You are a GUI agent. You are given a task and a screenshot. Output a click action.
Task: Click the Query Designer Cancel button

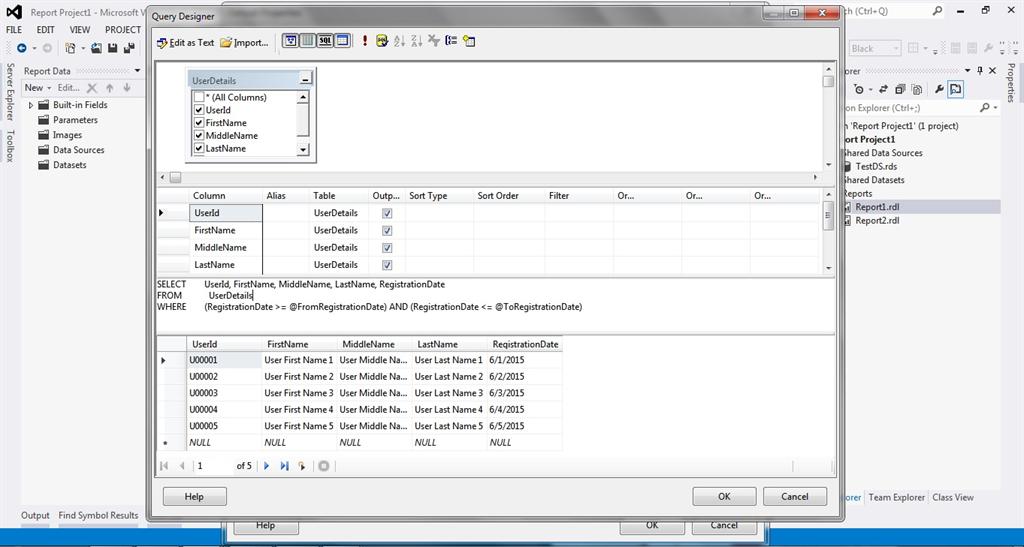tap(795, 497)
